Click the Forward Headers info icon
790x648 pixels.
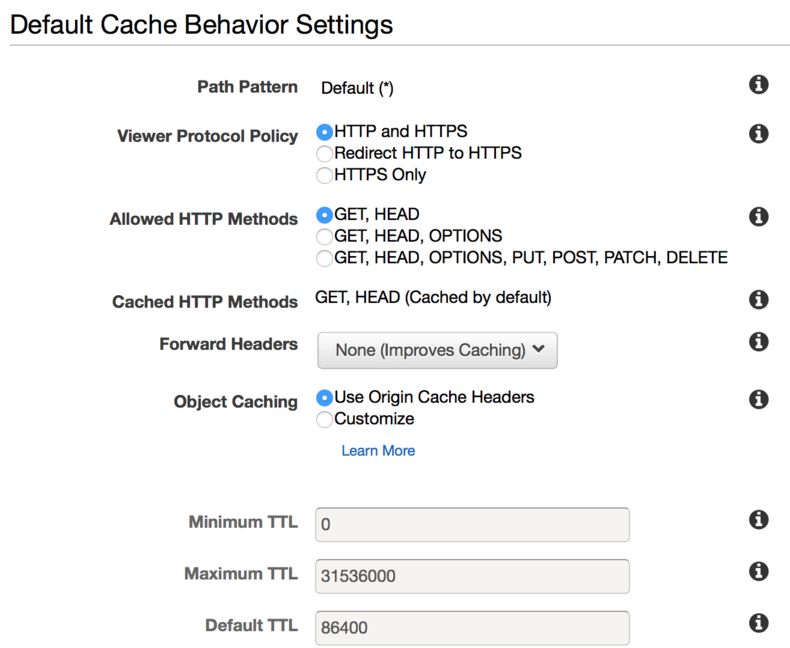pos(758,342)
